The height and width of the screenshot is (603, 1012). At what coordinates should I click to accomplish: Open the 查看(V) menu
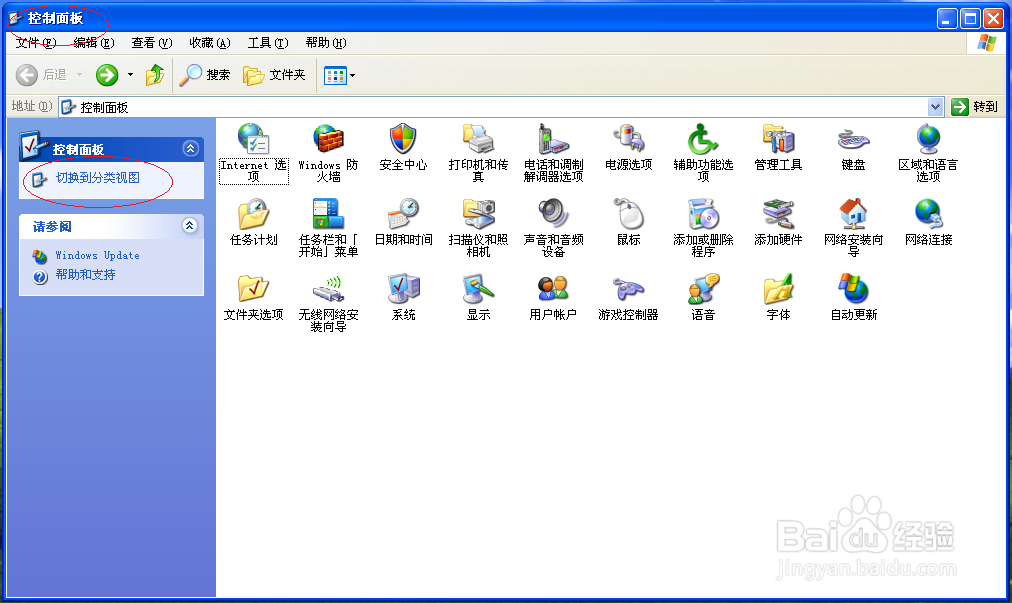pyautogui.click(x=152, y=43)
